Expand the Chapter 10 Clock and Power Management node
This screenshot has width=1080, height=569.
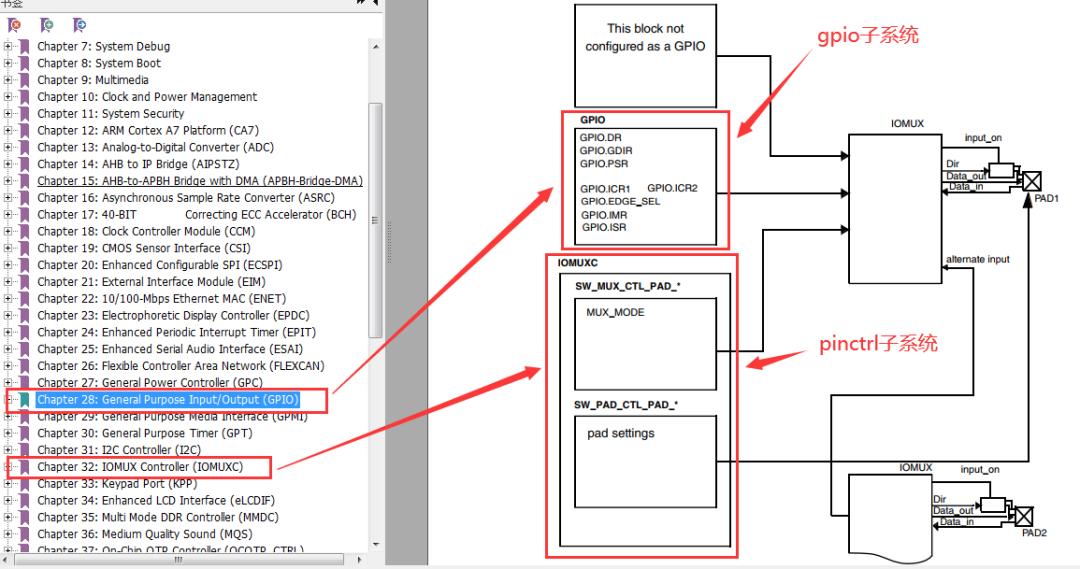click(8, 97)
